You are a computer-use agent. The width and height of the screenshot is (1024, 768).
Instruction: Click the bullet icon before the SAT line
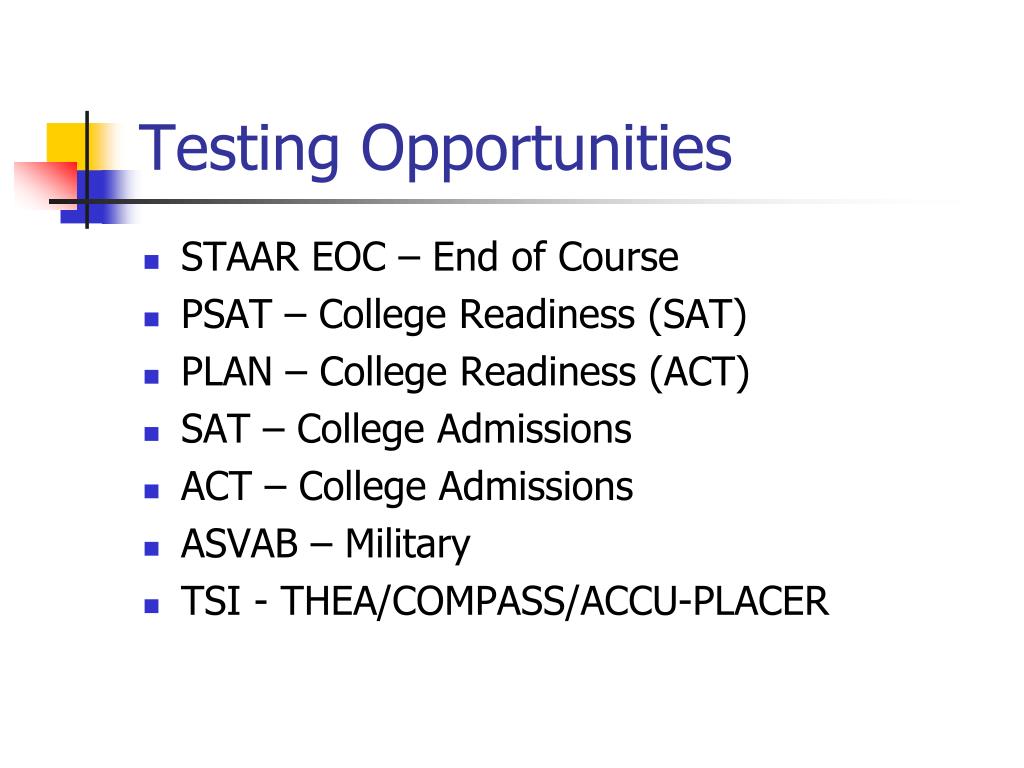[x=152, y=434]
